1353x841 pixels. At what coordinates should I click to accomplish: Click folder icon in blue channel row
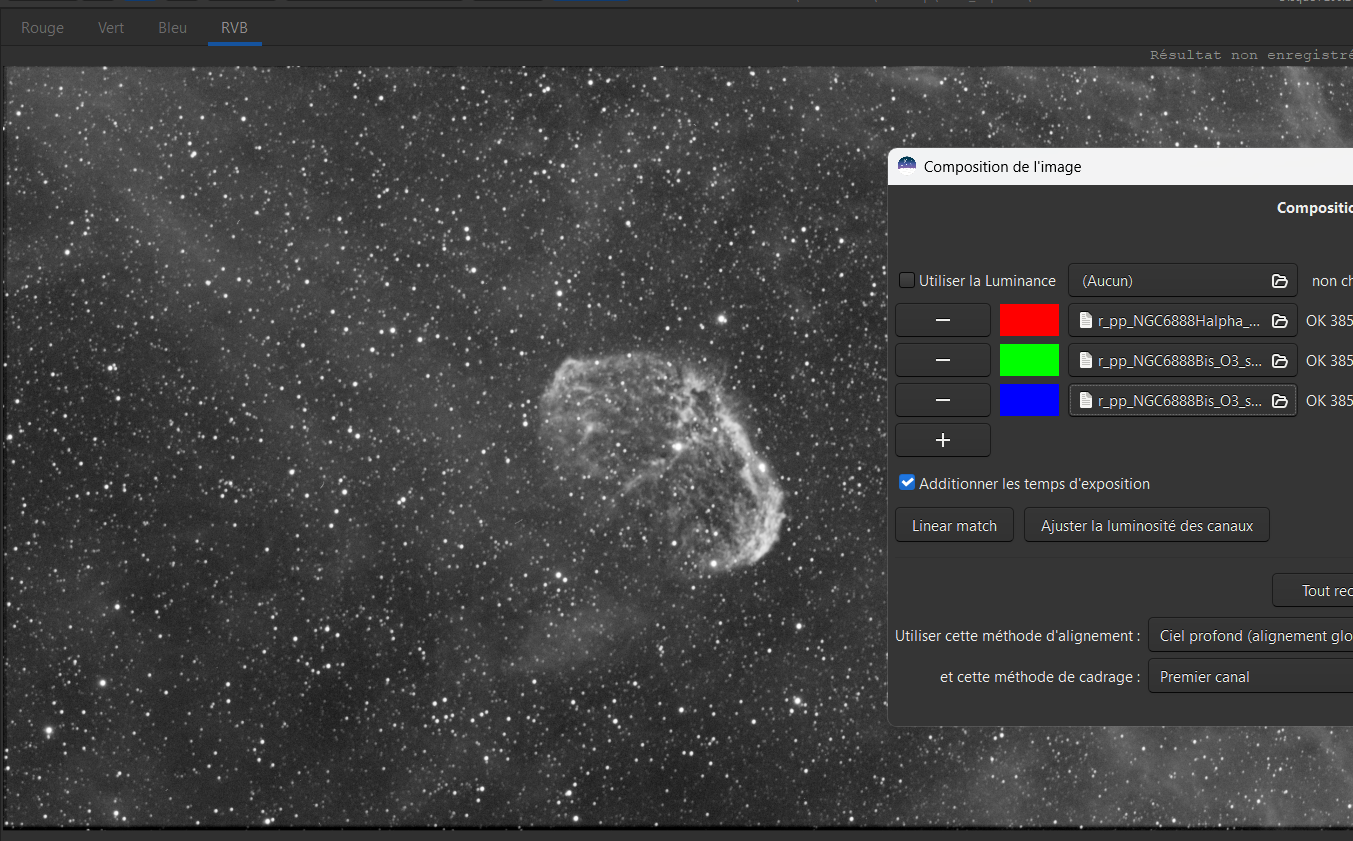click(x=1279, y=401)
